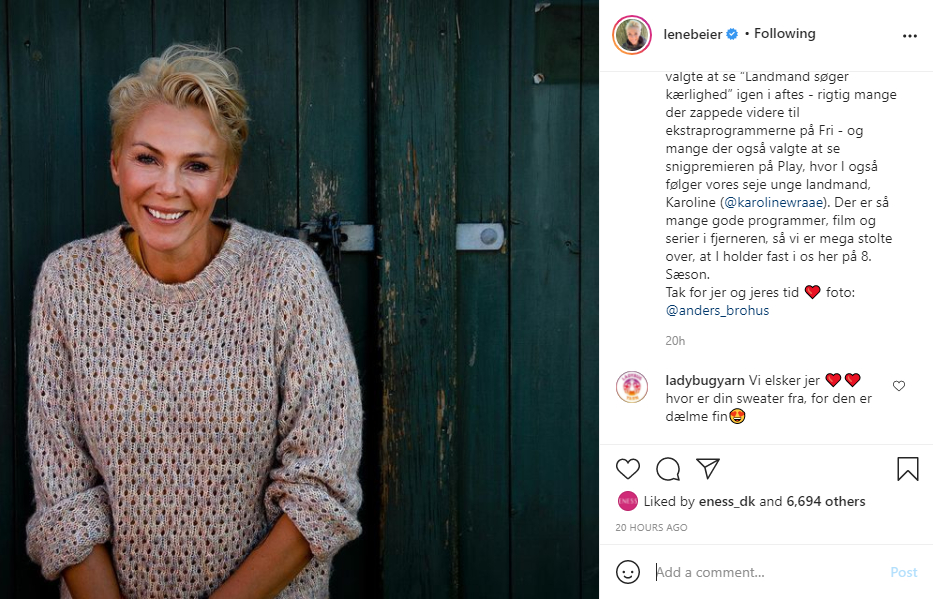
Task: Open ladybugyarn's profile picture
Action: 632,387
